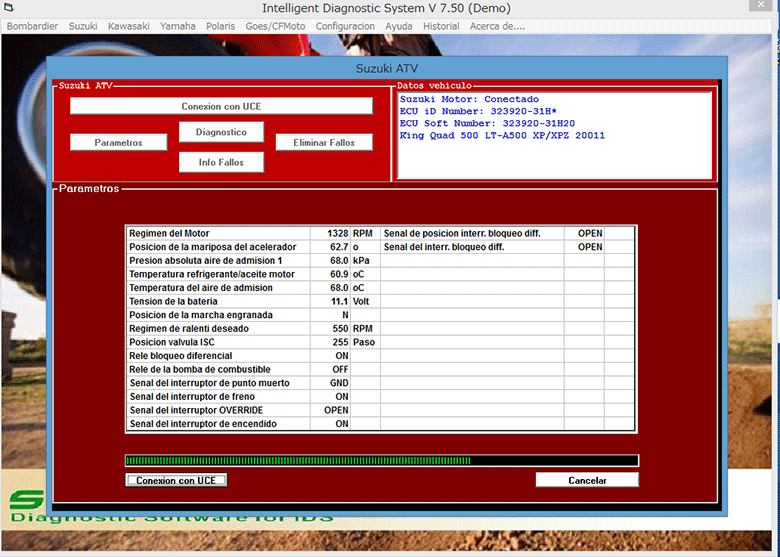Viewport: 780px width, 557px height.
Task: Select 'Temperatura refrigerante/aceite motor' row
Action: (219, 274)
